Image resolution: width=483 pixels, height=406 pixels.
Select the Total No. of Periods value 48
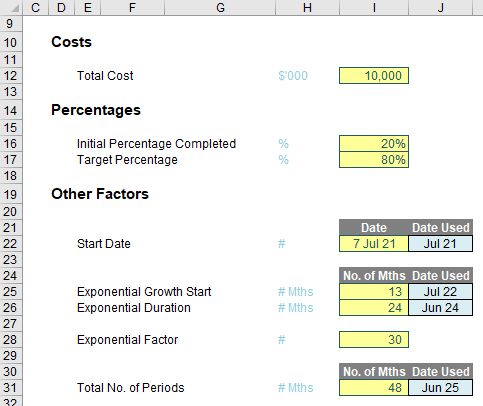[374, 388]
